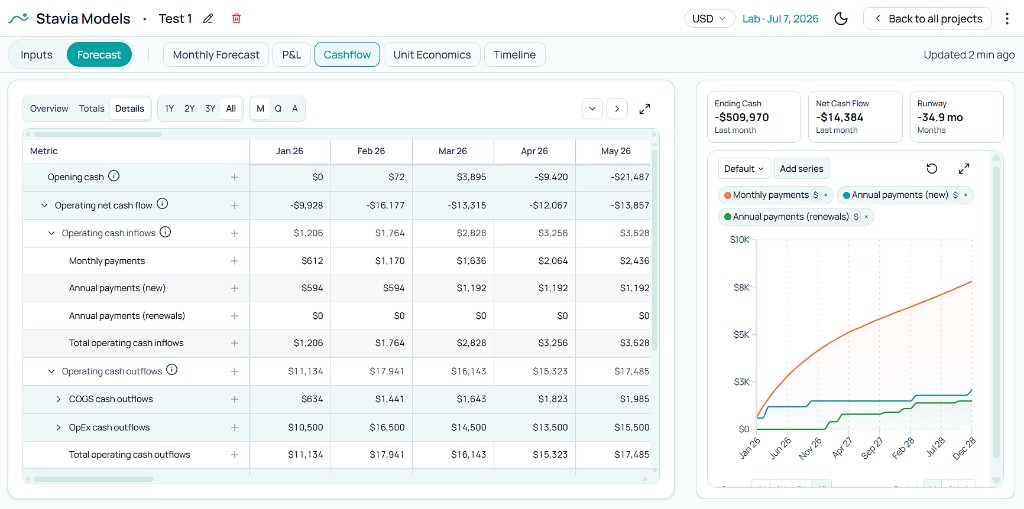The width and height of the screenshot is (1024, 509).
Task: Click the Lab · Jul 7, 2026 link
Action: (780, 18)
